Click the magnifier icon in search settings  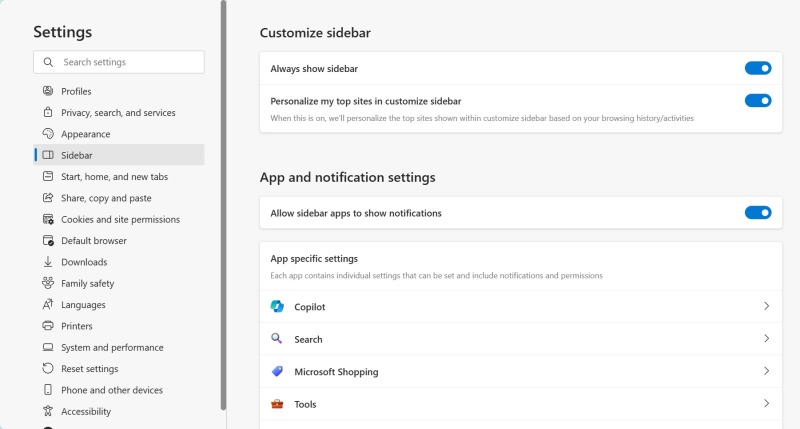(48, 62)
